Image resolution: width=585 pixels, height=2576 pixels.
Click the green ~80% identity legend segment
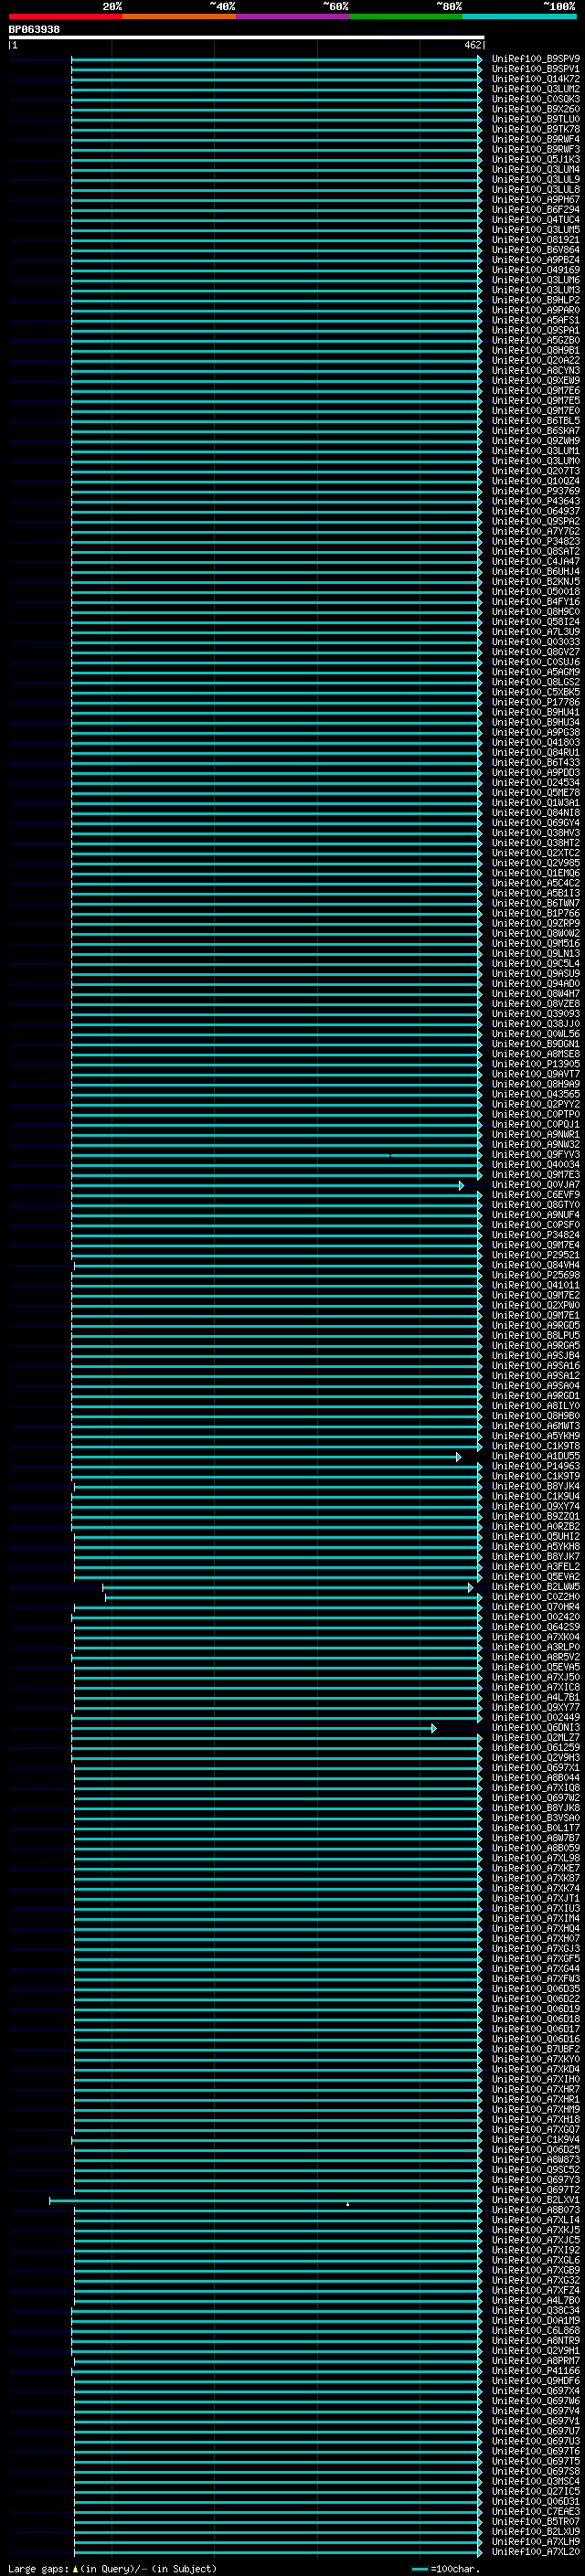click(x=405, y=16)
